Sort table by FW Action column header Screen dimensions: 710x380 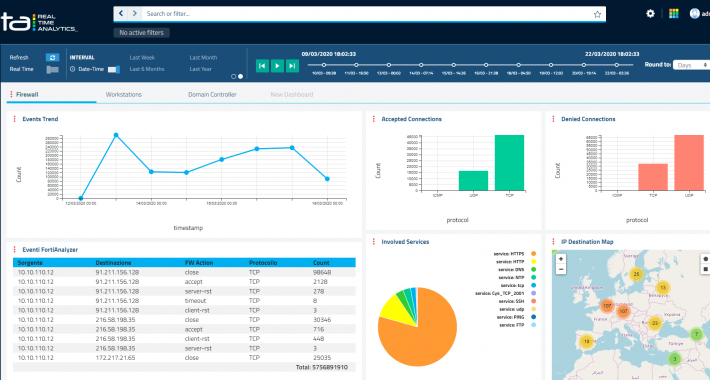pyautogui.click(x=199, y=263)
